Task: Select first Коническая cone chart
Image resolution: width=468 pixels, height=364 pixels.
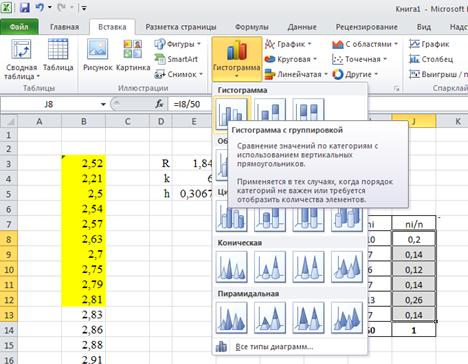Action: [231, 267]
